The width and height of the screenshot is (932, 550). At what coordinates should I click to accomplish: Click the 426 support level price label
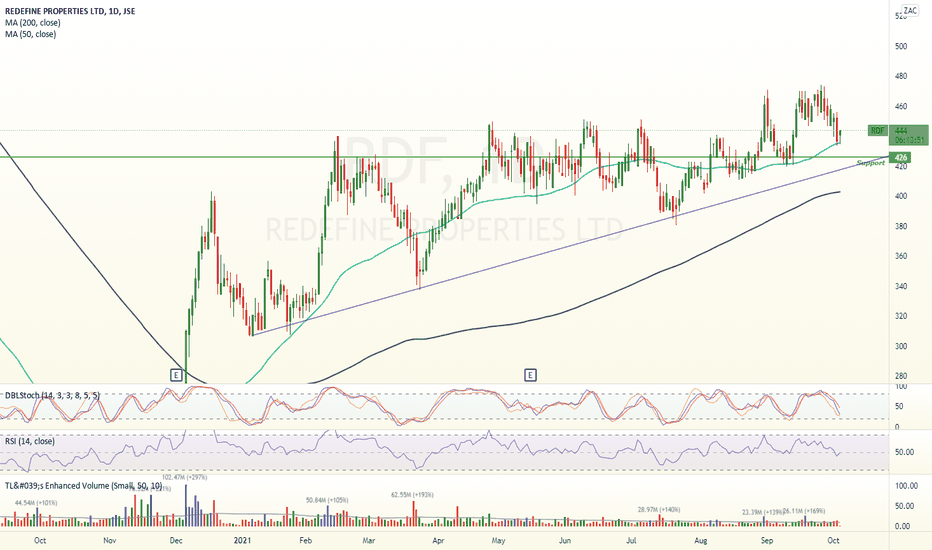pyautogui.click(x=901, y=158)
